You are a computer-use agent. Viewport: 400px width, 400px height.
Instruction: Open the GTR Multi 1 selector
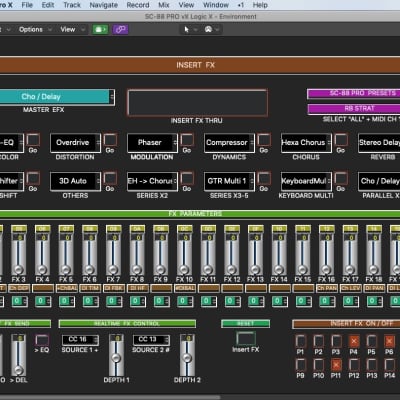point(229,181)
